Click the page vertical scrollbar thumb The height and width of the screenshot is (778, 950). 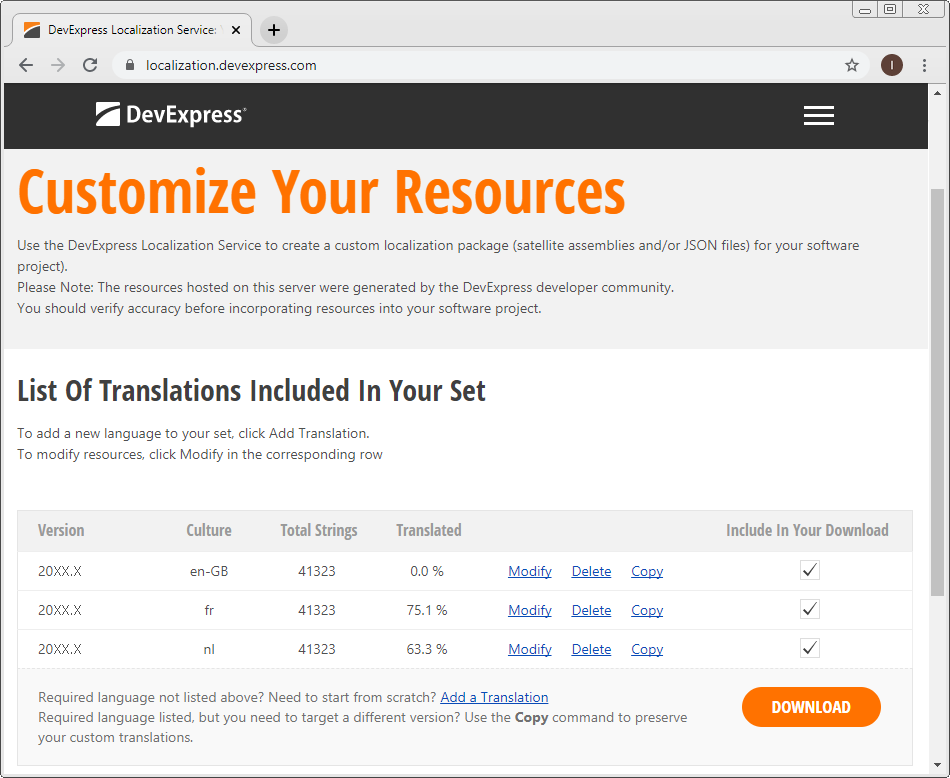click(x=937, y=392)
